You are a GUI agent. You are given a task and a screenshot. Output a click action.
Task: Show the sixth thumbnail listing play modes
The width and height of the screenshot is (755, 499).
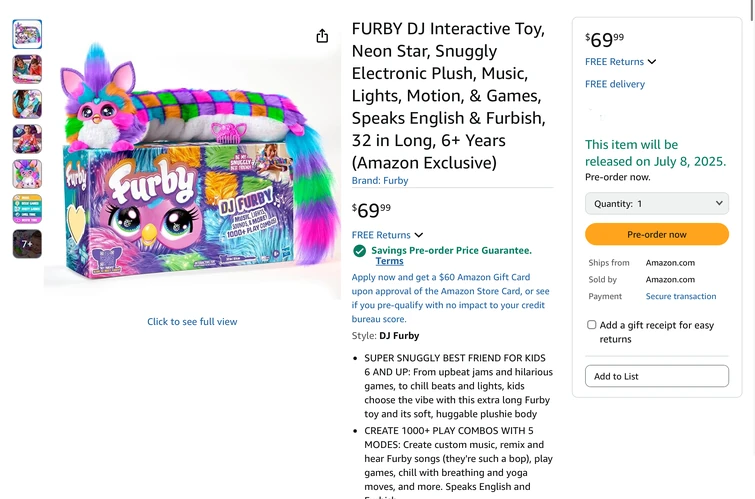point(27,209)
